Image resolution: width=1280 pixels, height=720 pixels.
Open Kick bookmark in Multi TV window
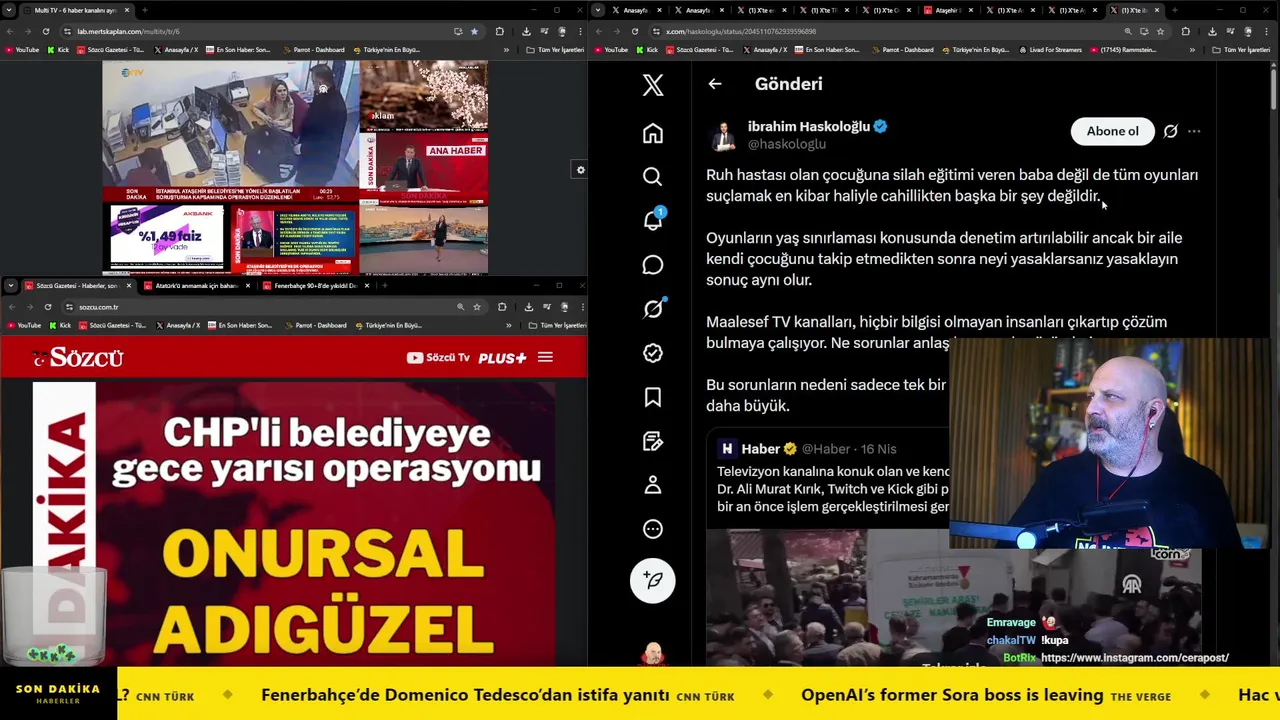59,49
